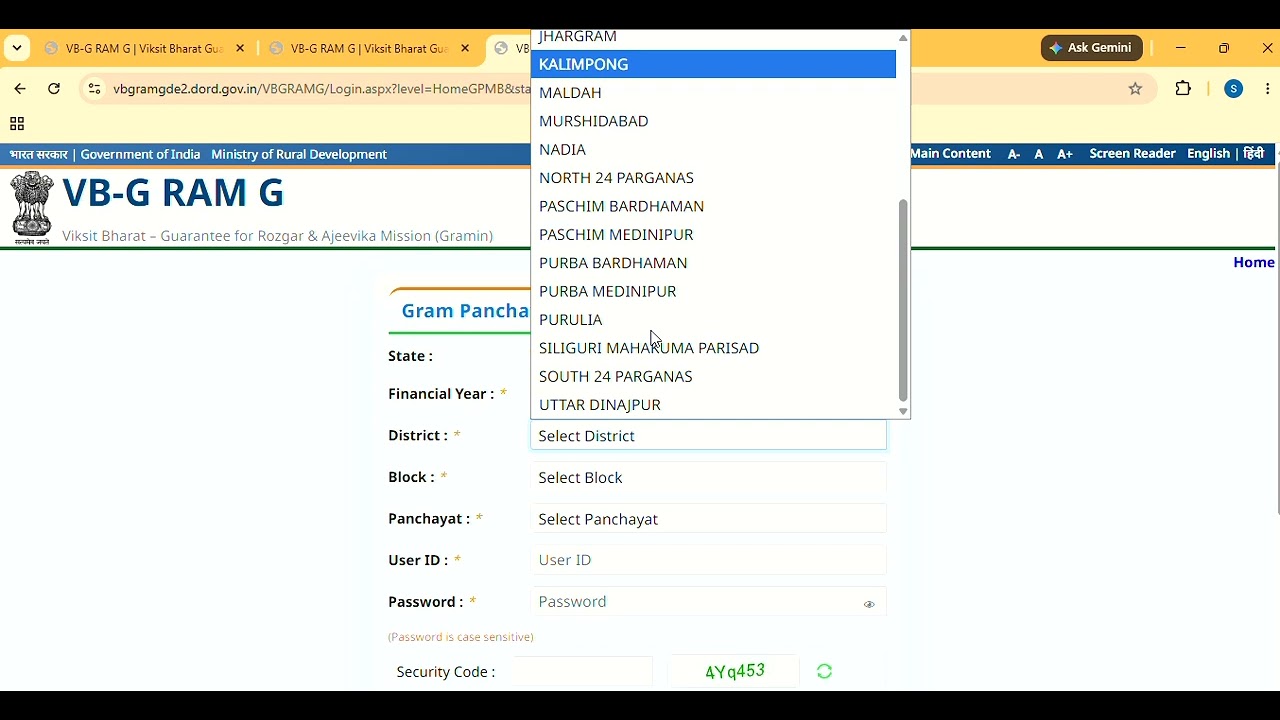Go back to the previous page
This screenshot has width=1280, height=720.
coord(20,89)
